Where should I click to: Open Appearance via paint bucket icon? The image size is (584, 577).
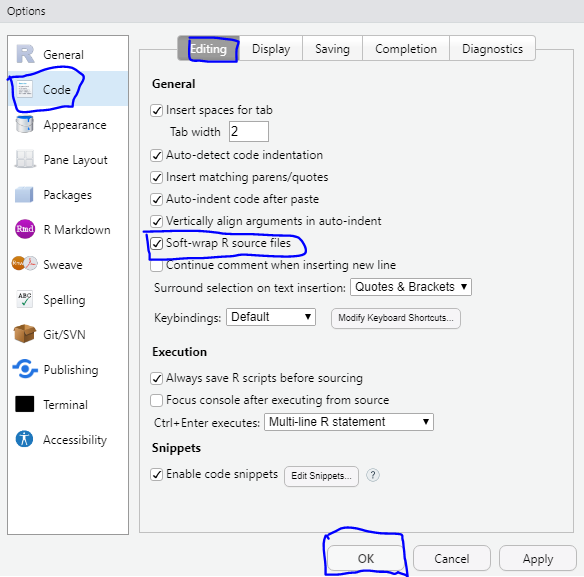pyautogui.click(x=25, y=124)
